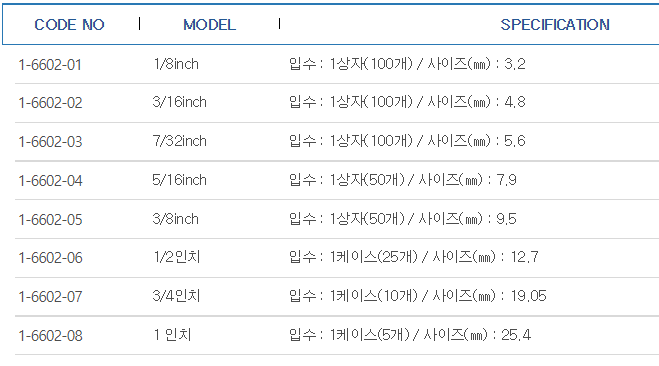Screen dimensions: 659x366
Task: Click the 3/16inch model cell
Action: tap(179, 102)
